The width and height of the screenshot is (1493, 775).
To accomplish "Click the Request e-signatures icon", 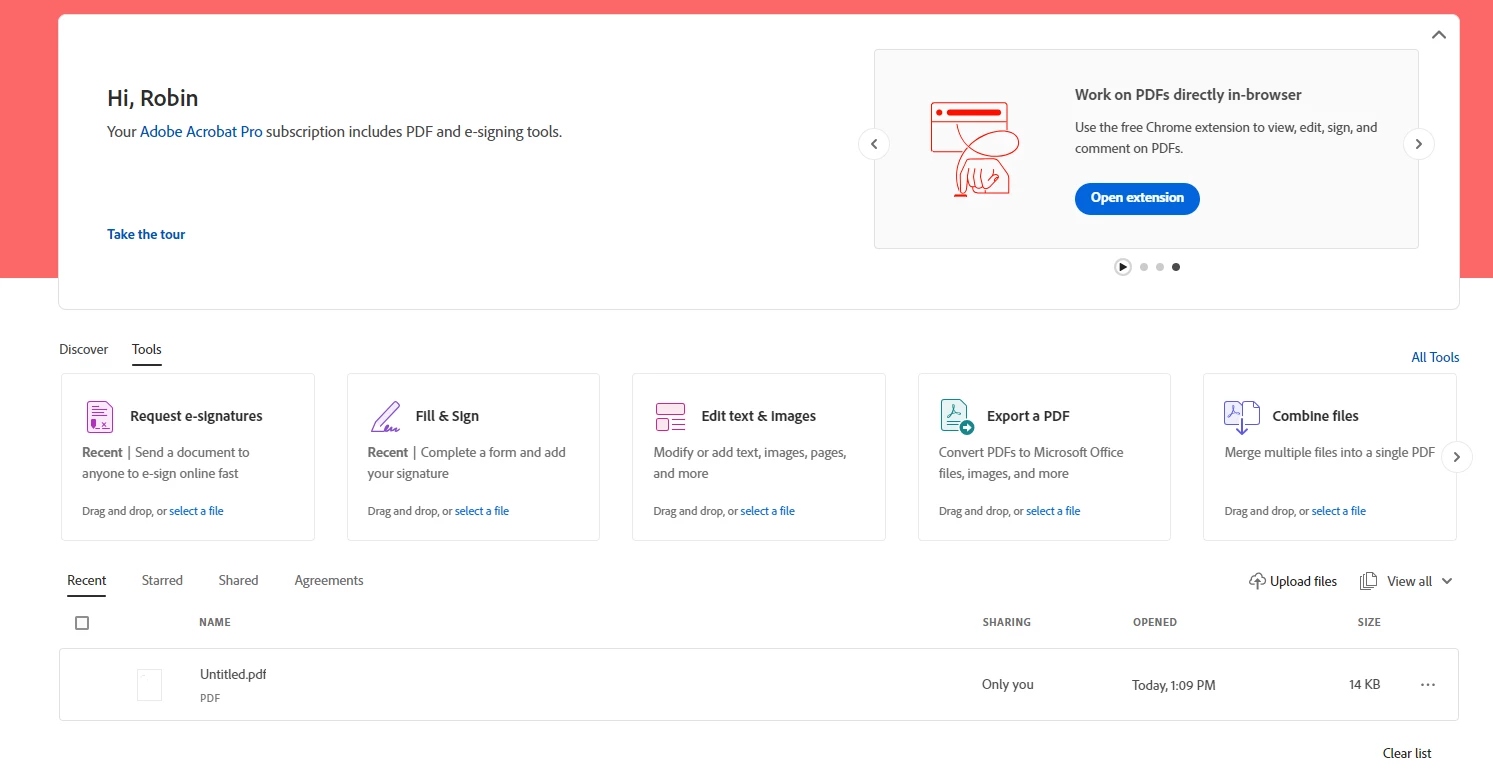I will pos(99,416).
